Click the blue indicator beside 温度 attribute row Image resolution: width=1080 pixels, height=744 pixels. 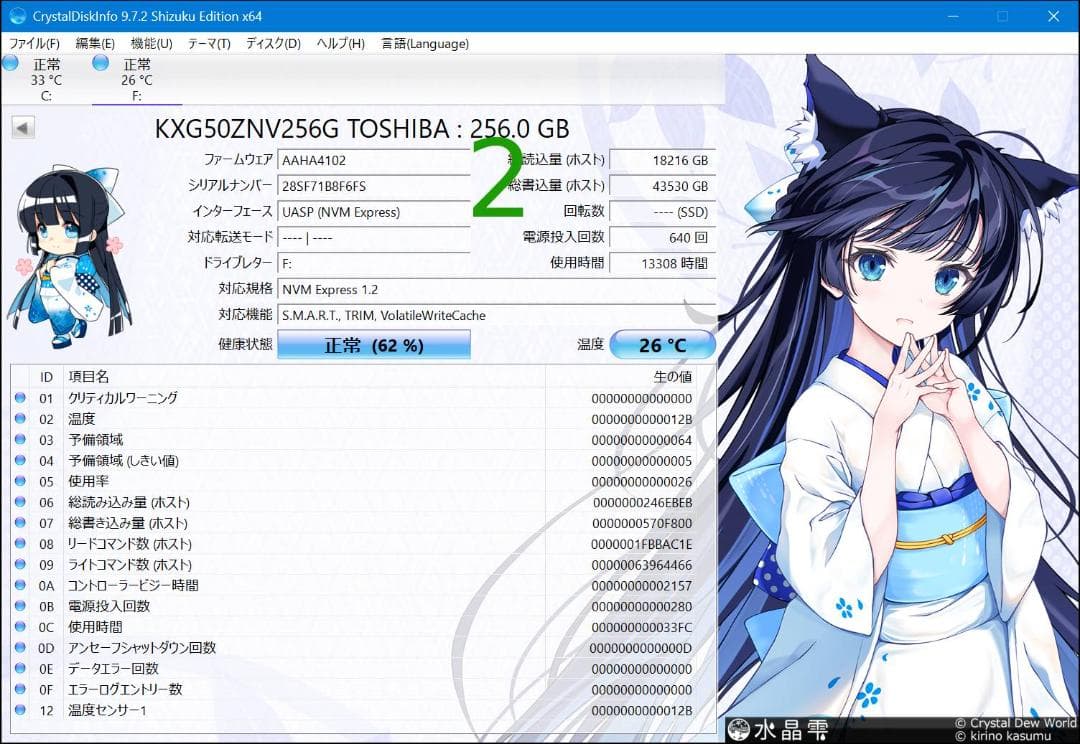pos(21,418)
